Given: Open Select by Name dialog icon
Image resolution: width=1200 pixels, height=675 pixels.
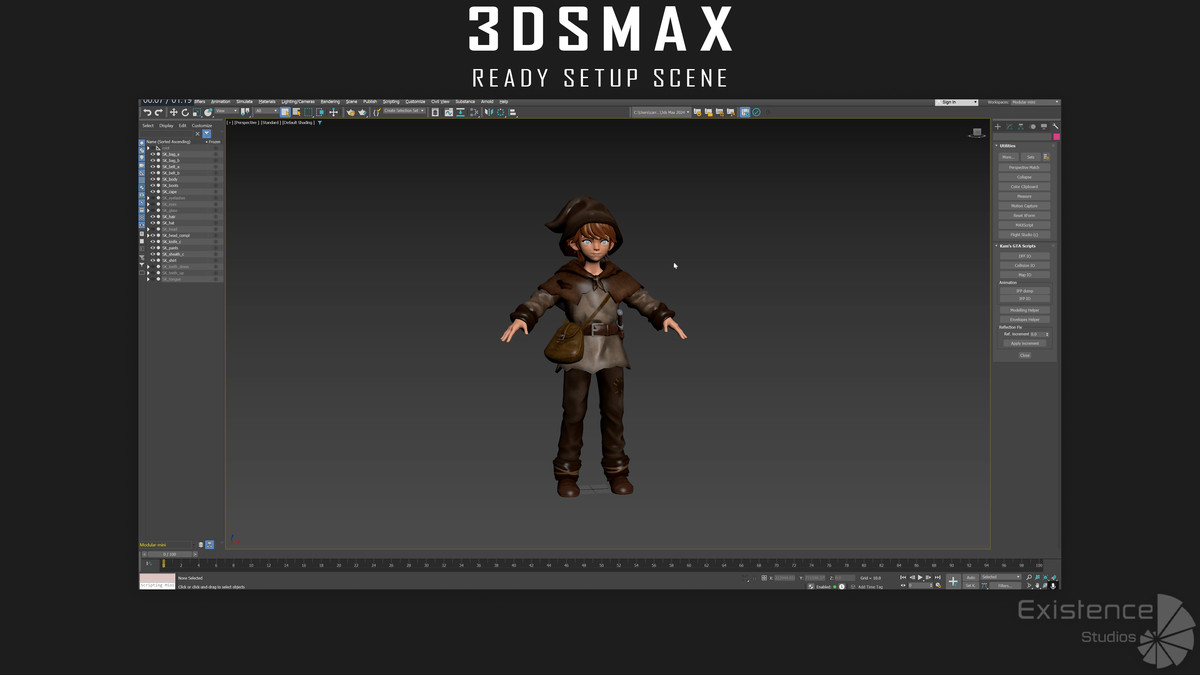Looking at the screenshot, I should coord(296,112).
